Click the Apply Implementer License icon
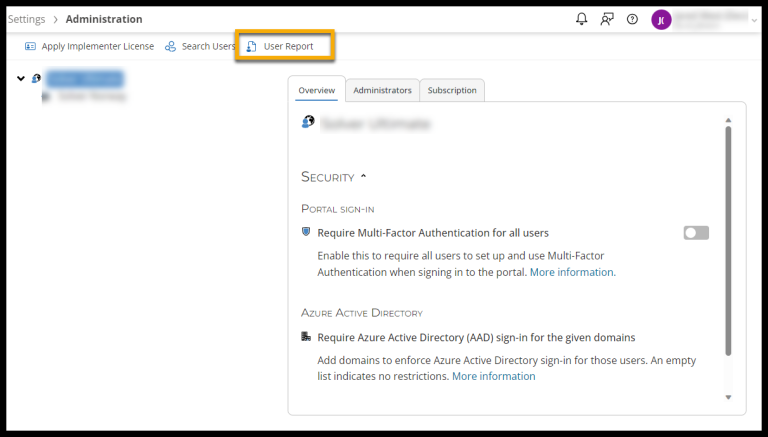This screenshot has height=437, width=768. point(30,46)
